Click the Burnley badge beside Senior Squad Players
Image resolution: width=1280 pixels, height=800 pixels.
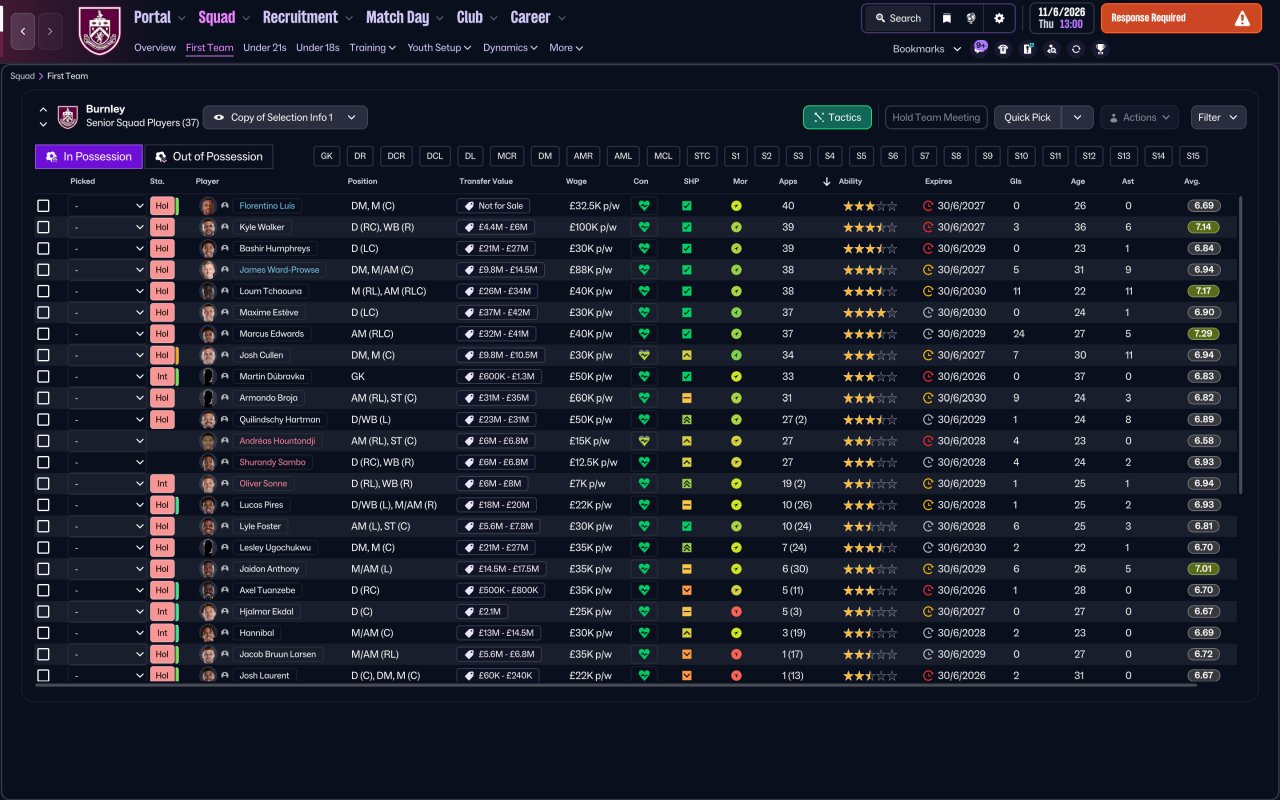click(68, 117)
